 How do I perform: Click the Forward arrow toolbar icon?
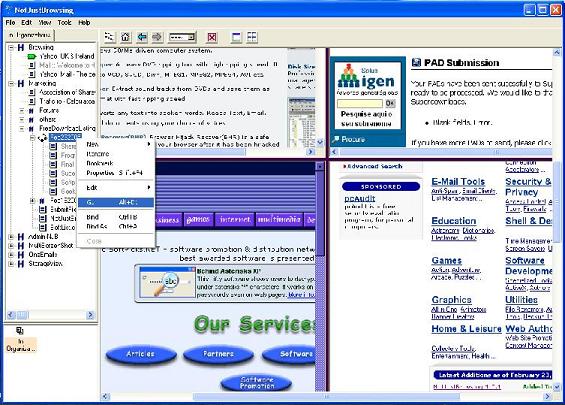point(157,37)
